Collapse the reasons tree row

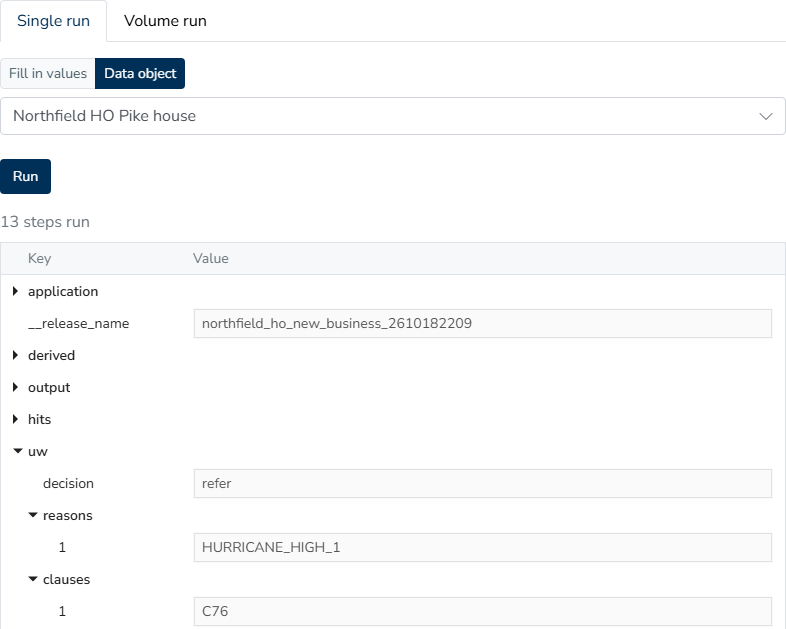33,515
